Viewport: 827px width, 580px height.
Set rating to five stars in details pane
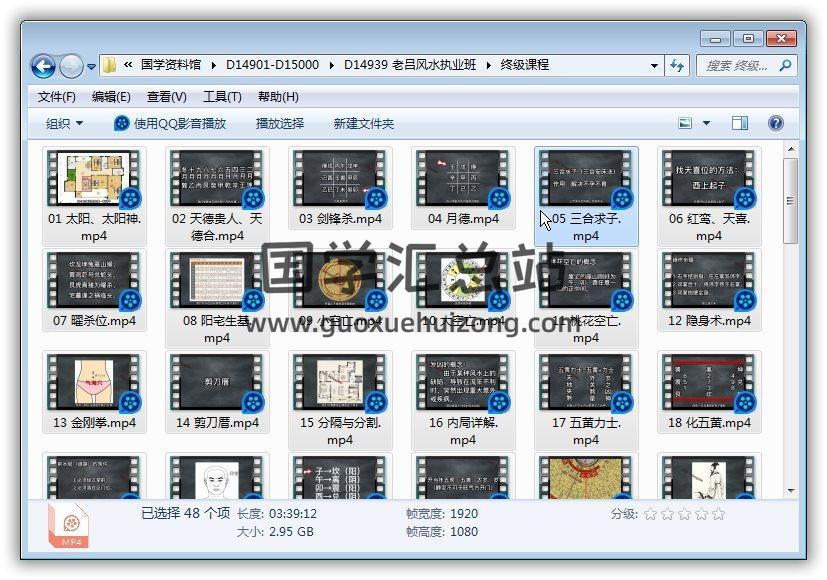tap(716, 514)
